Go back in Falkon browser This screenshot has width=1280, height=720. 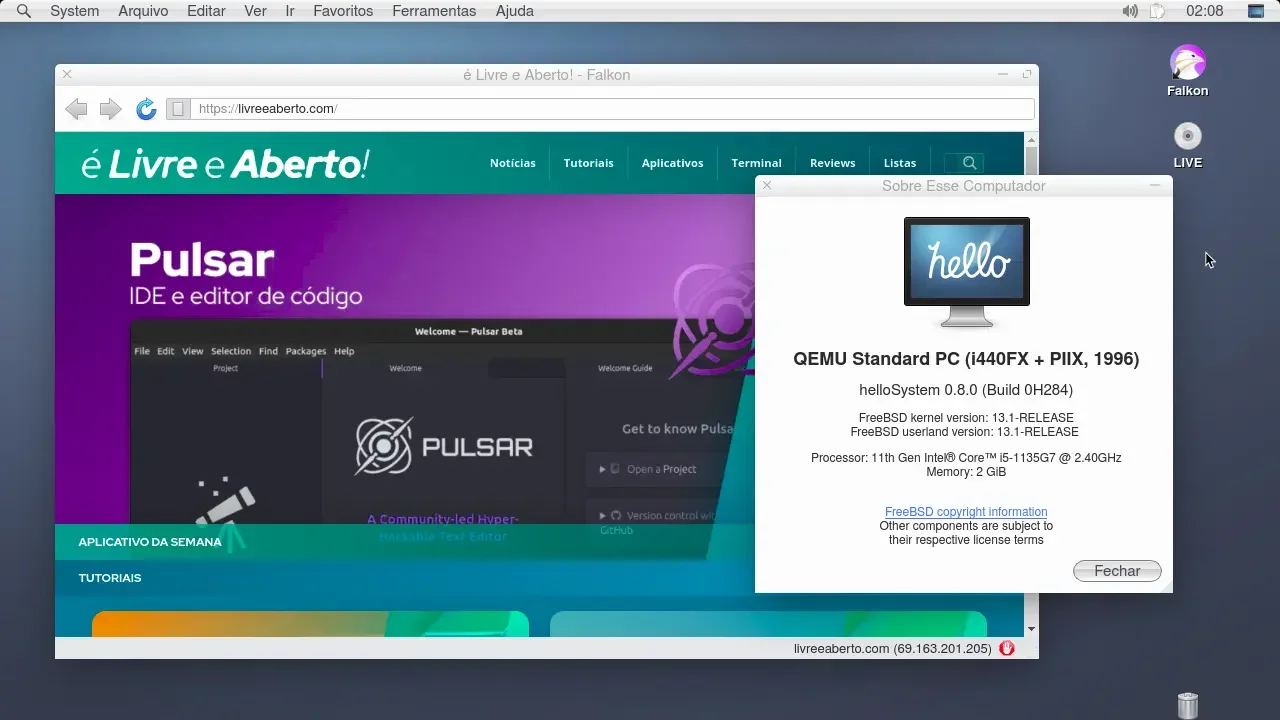coord(76,109)
